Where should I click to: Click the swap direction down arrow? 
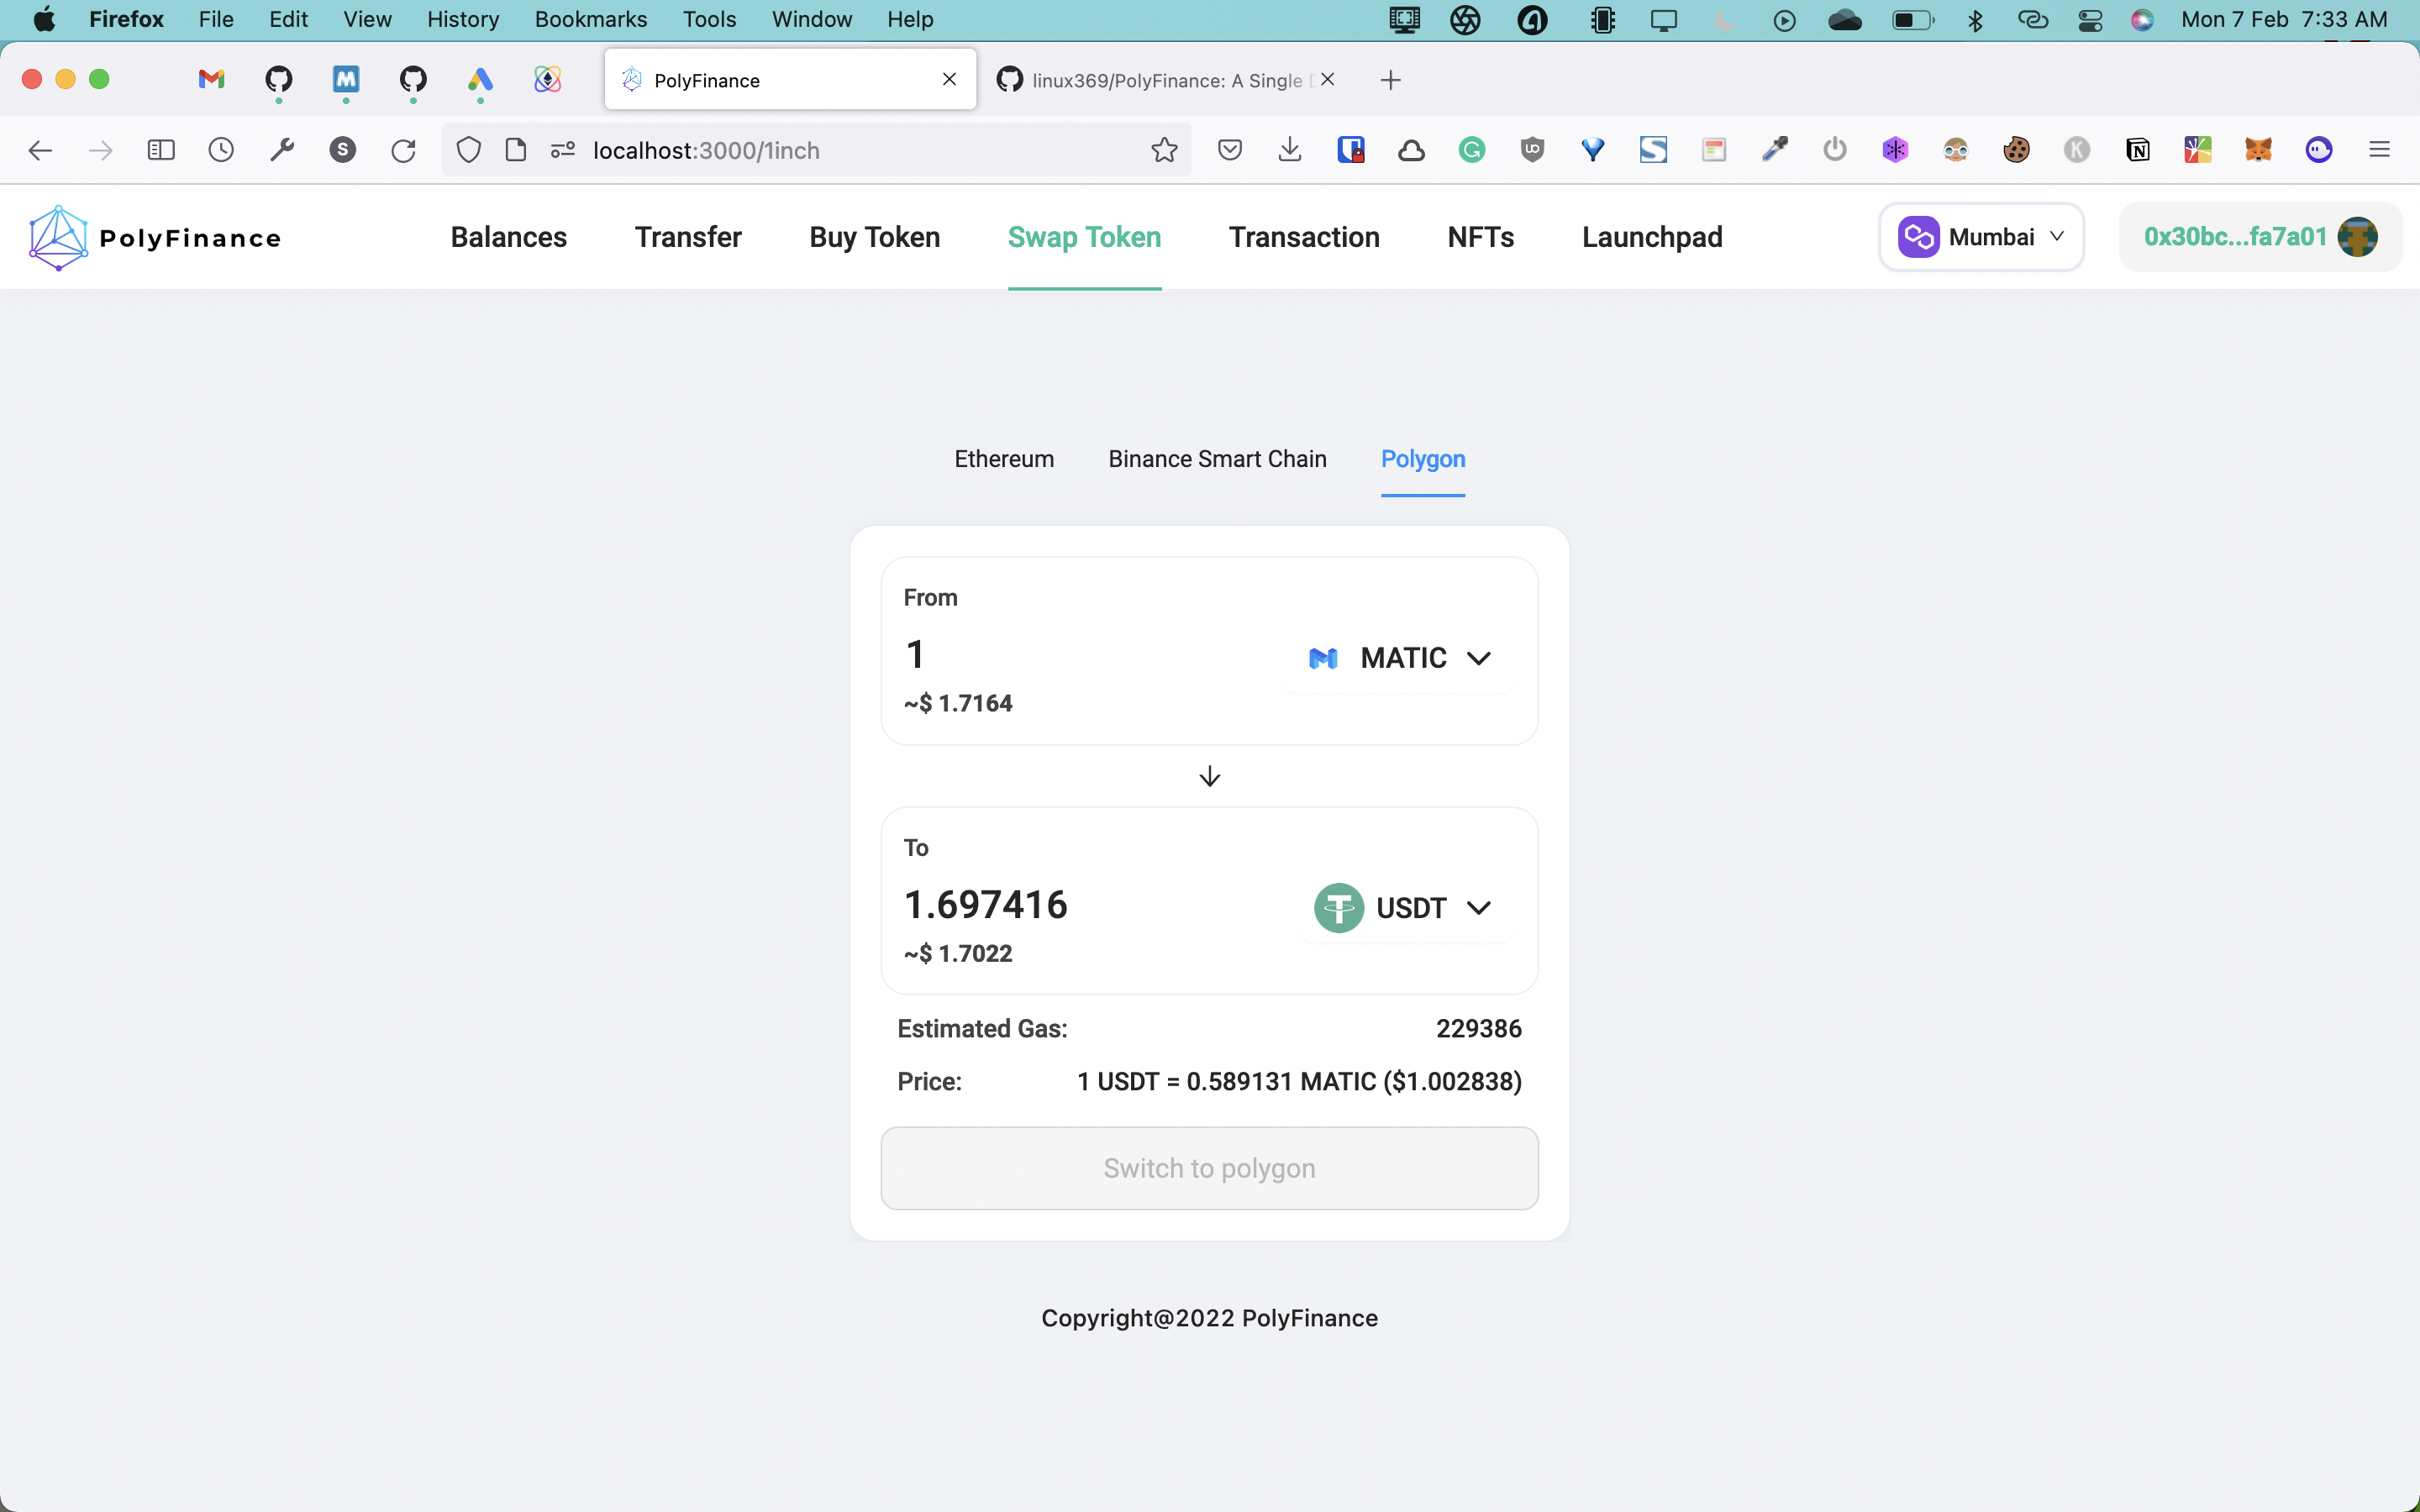point(1209,776)
